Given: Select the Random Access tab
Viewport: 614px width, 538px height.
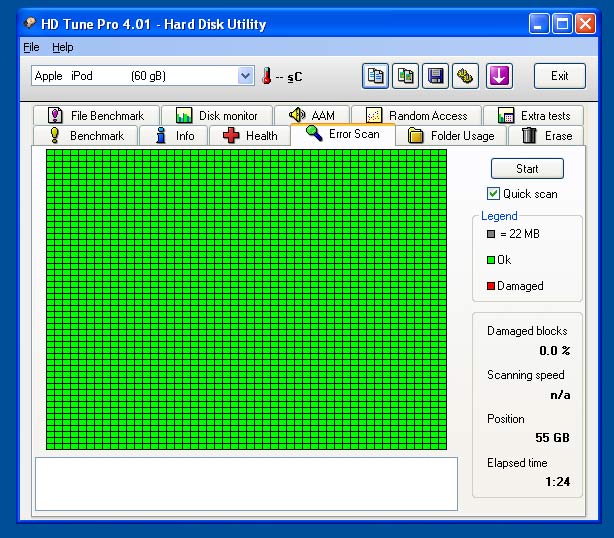Looking at the screenshot, I should click(x=417, y=116).
